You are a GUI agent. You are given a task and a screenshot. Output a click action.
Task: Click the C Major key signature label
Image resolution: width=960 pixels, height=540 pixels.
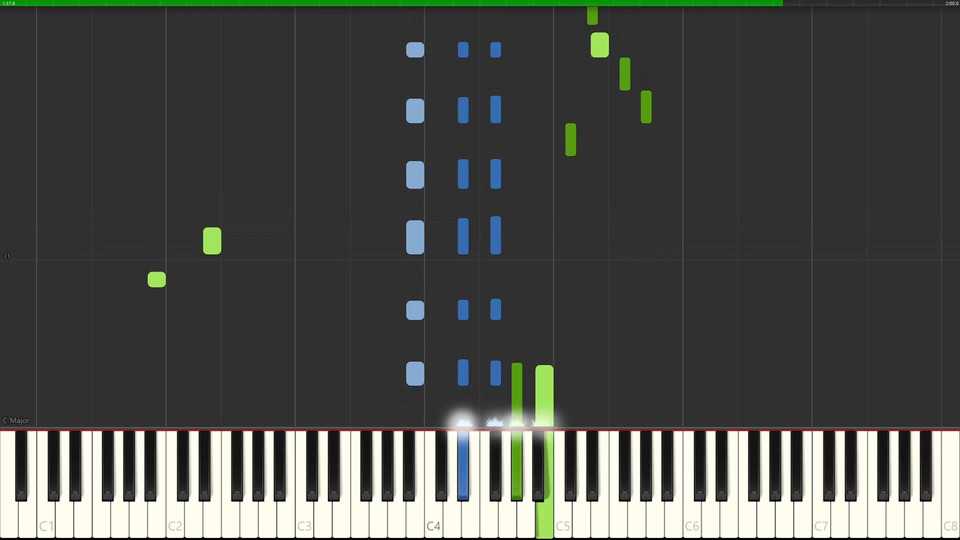(16, 421)
